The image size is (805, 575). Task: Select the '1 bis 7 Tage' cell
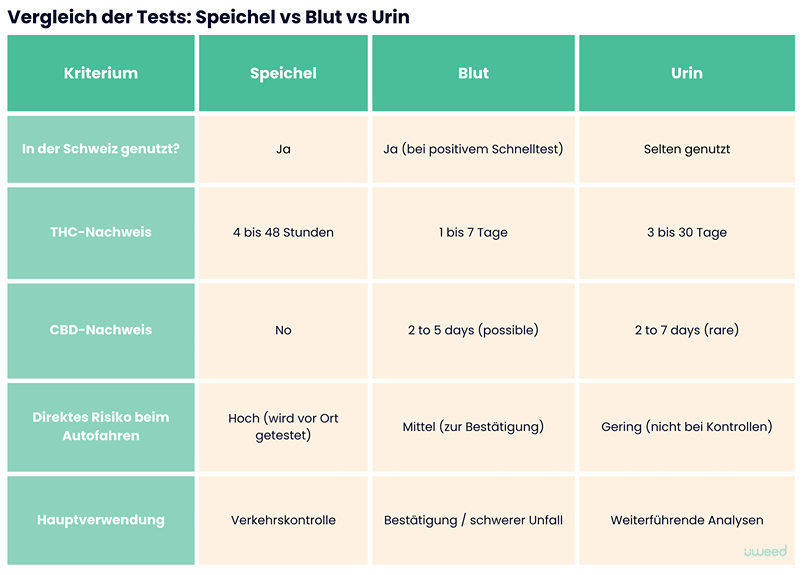coord(473,232)
